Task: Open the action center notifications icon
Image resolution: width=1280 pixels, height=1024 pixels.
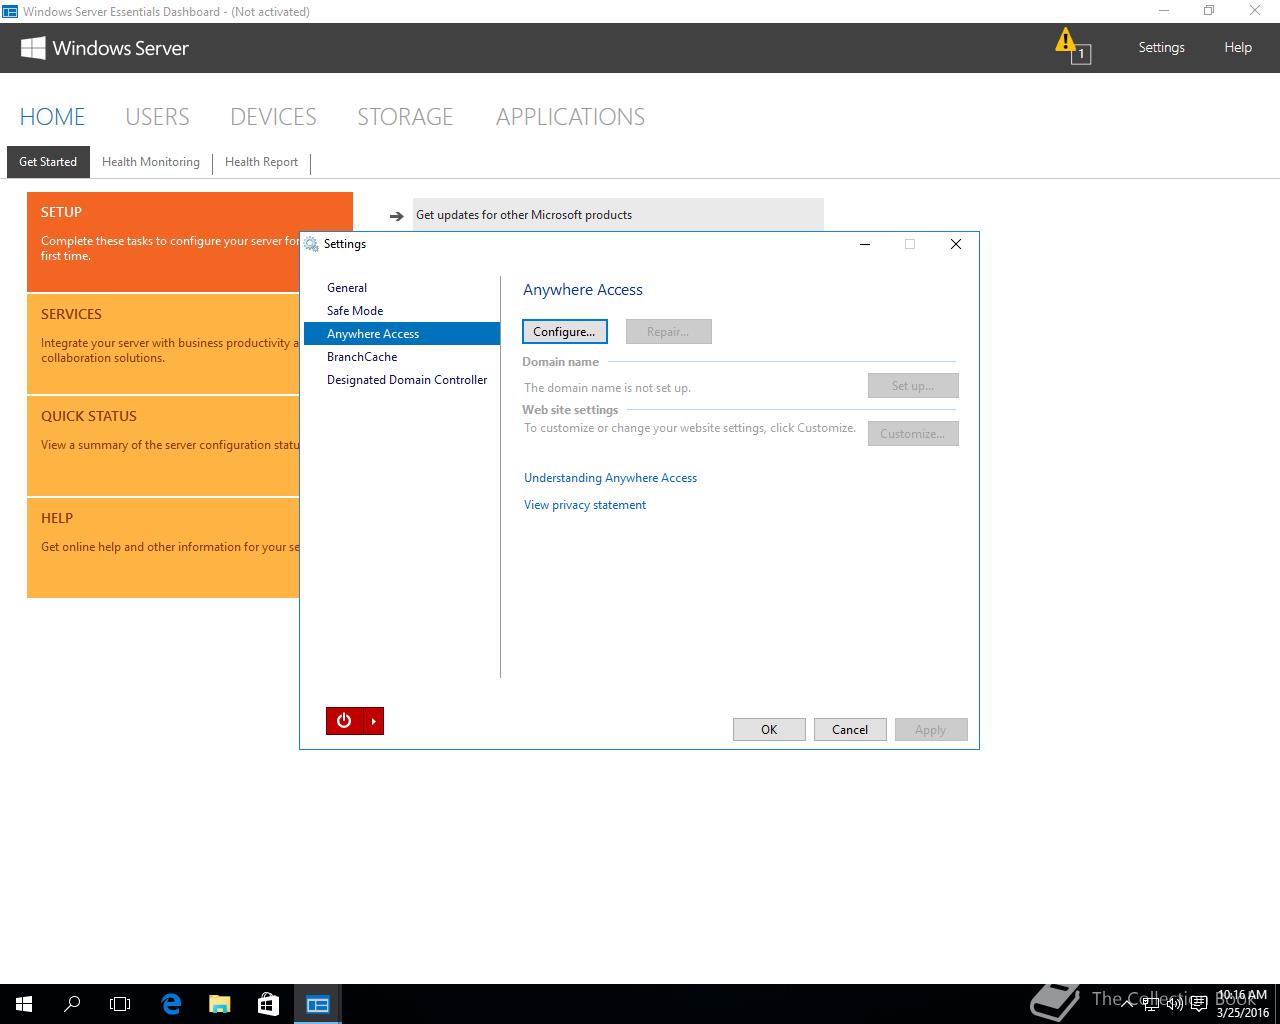Action: point(1199,1004)
